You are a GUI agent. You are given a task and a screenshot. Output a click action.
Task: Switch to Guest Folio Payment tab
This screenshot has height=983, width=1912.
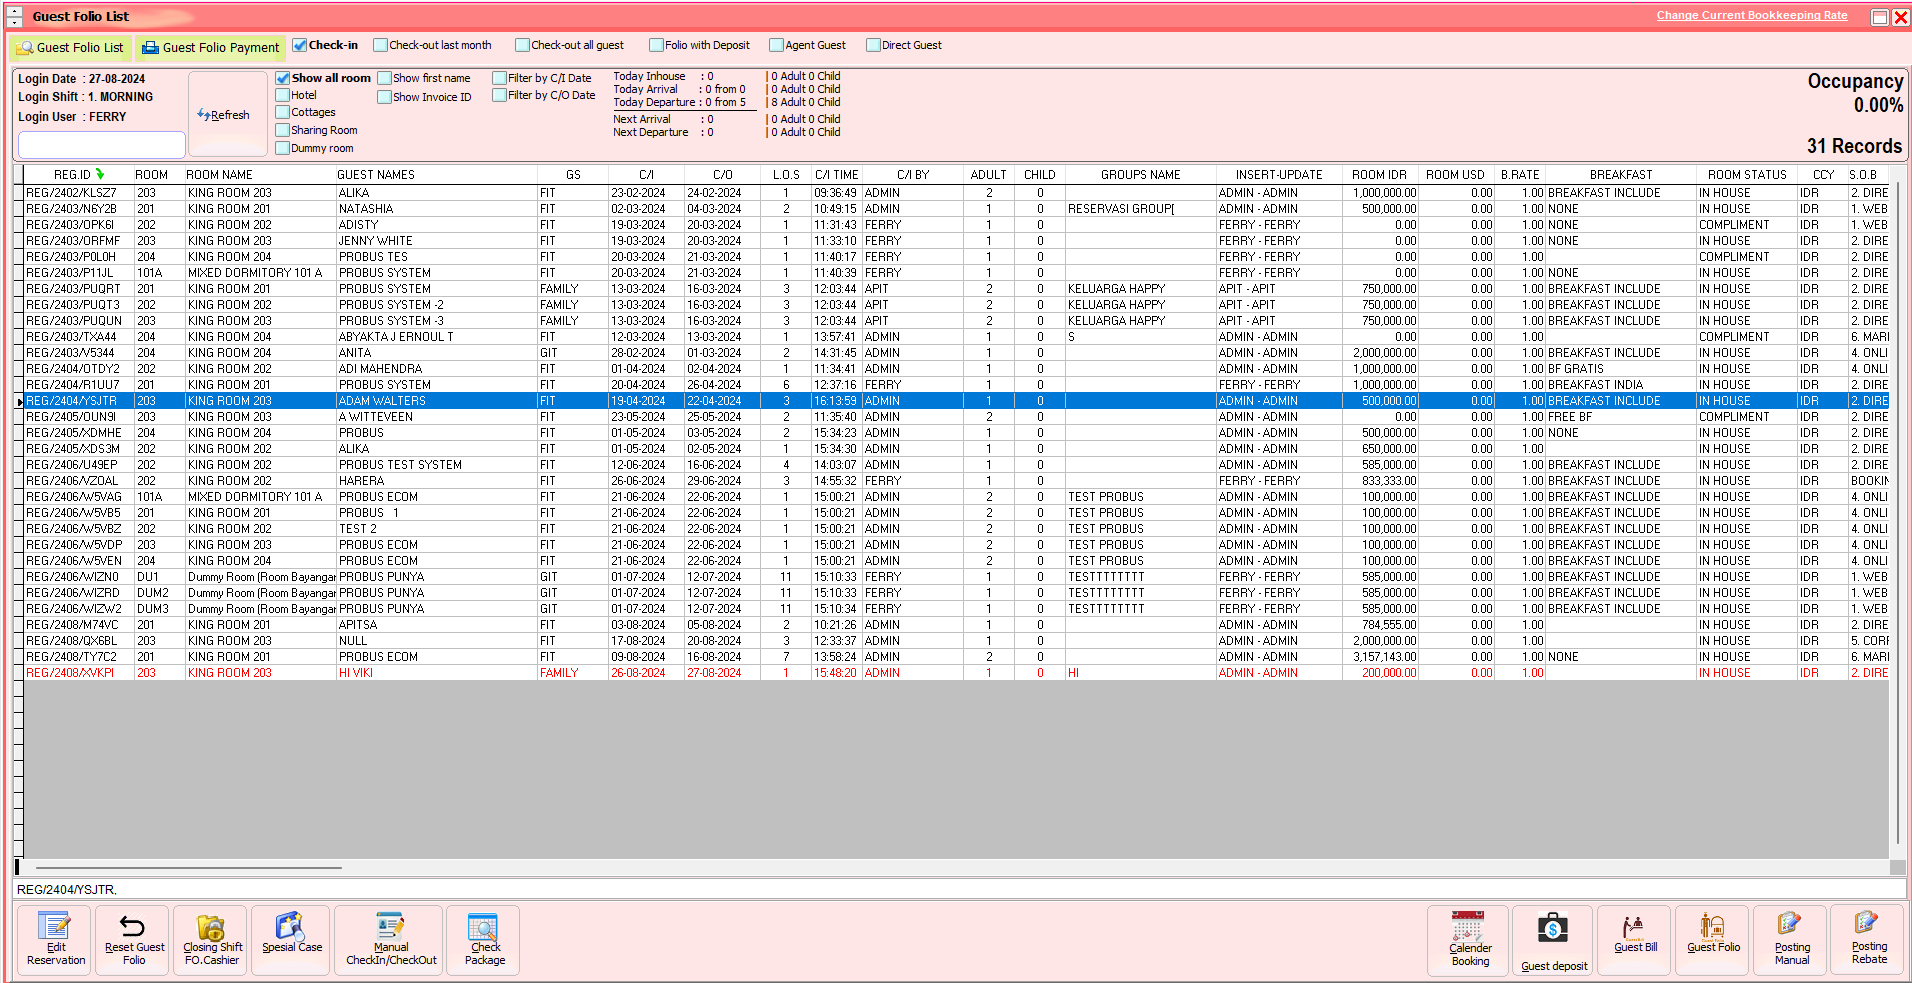coord(211,48)
